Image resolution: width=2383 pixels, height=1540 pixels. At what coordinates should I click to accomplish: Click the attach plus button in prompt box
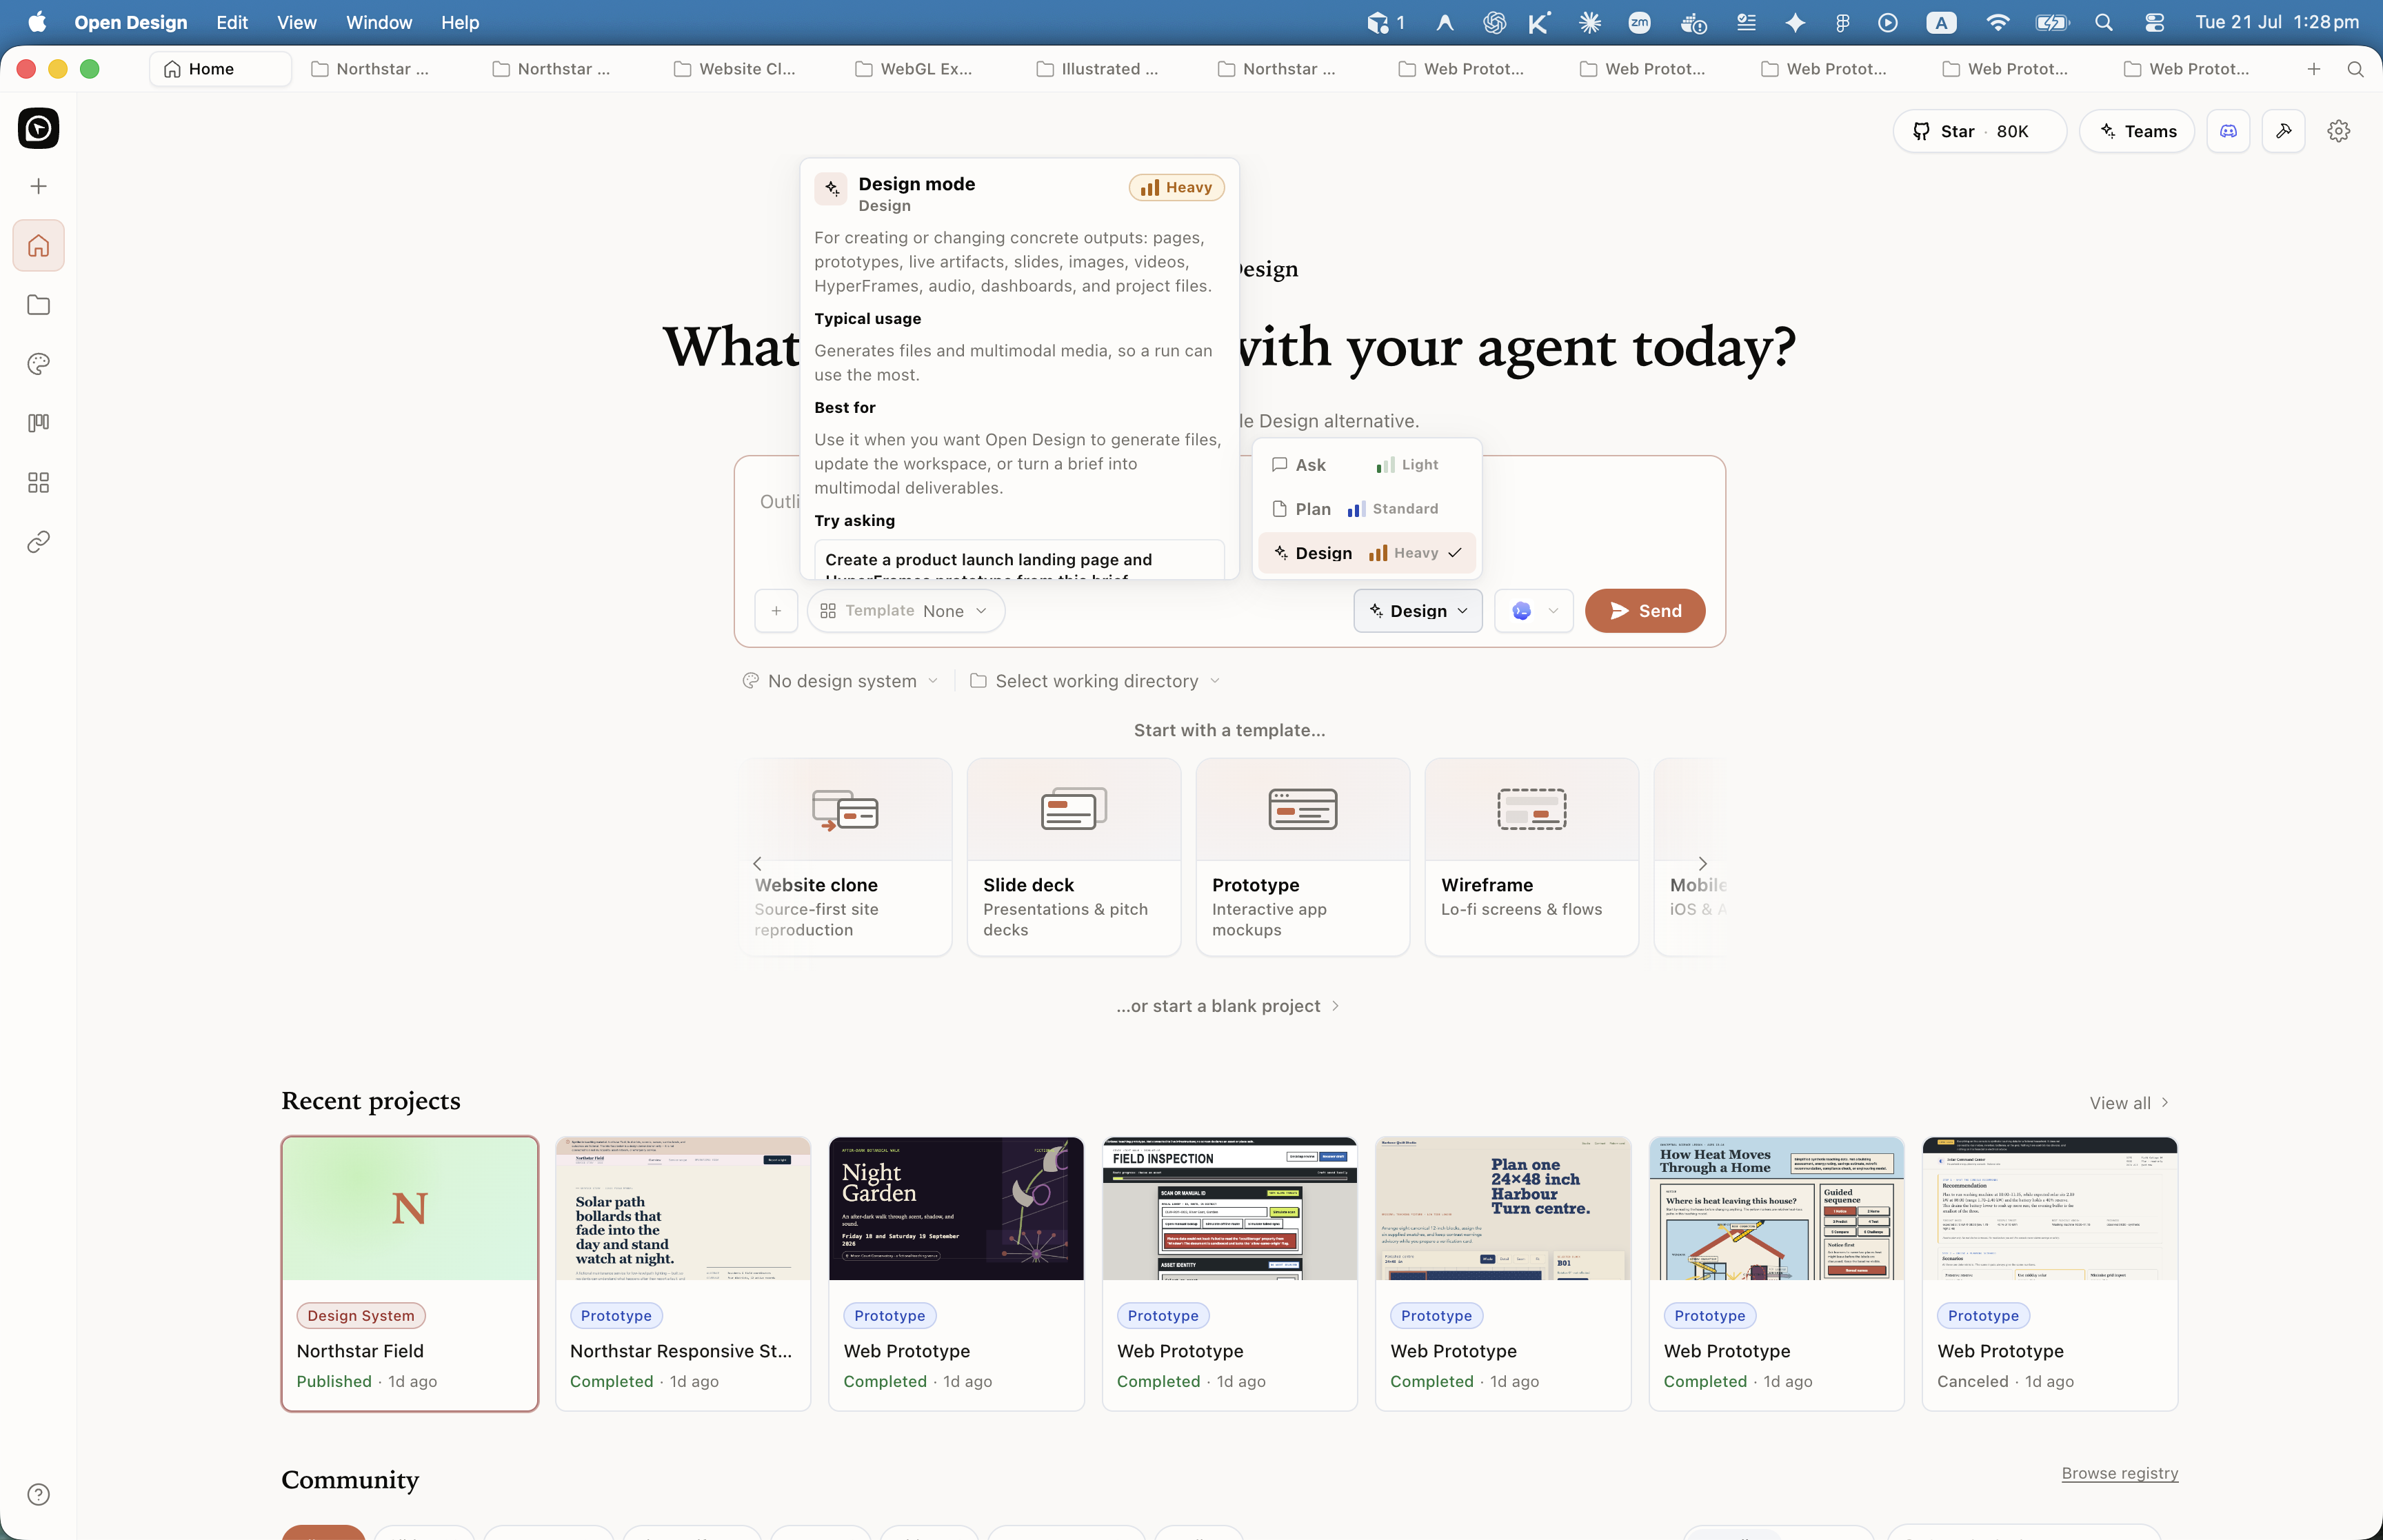tap(776, 611)
